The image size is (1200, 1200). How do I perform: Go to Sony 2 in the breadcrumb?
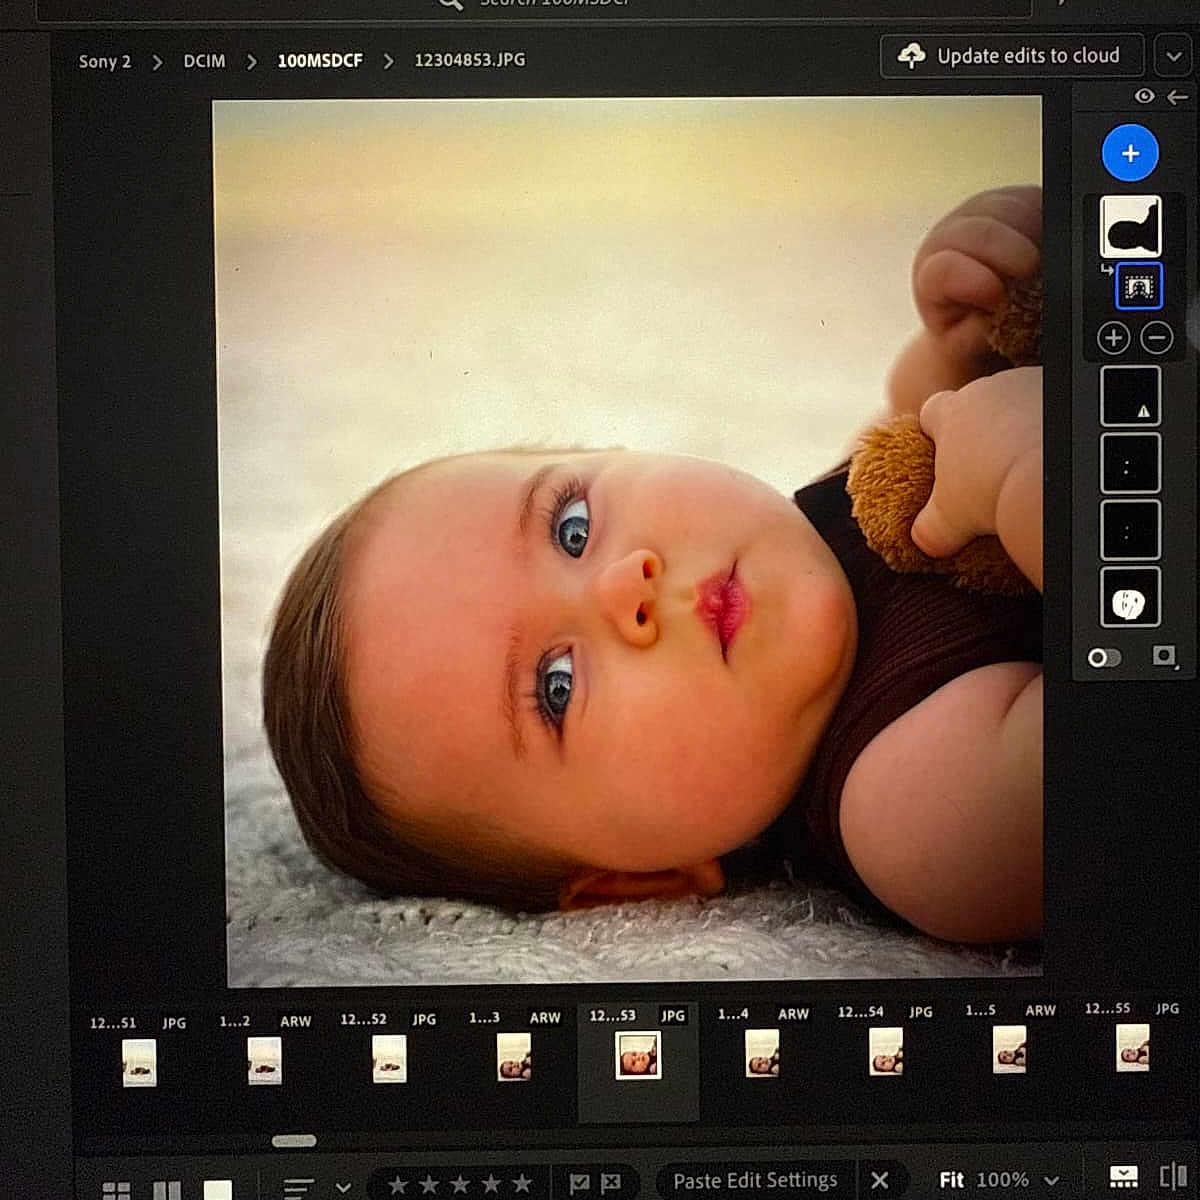pyautogui.click(x=105, y=61)
